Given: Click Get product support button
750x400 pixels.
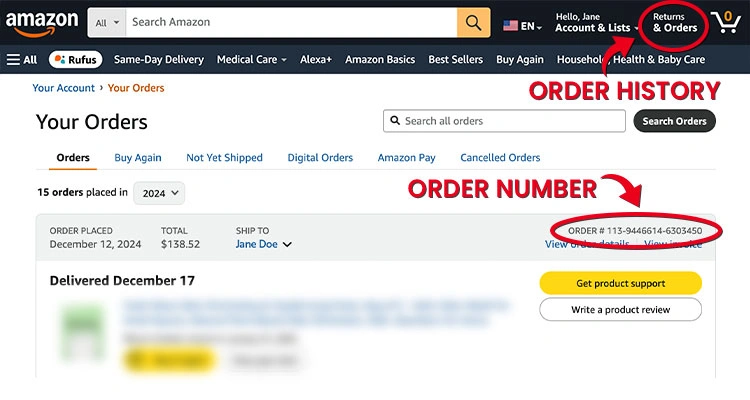Looking at the screenshot, I should [620, 283].
